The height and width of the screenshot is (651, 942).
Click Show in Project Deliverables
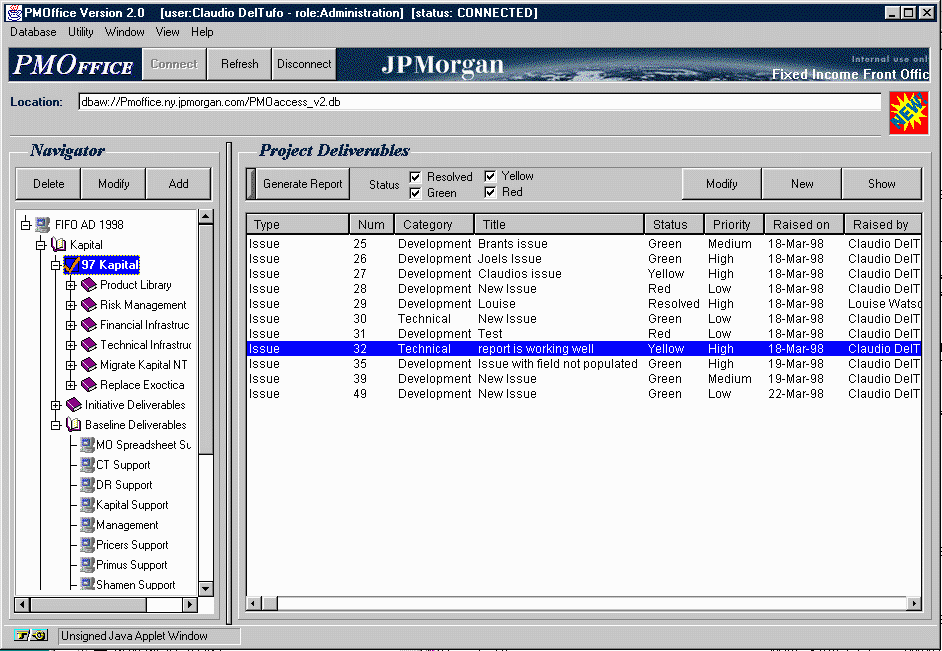[881, 184]
